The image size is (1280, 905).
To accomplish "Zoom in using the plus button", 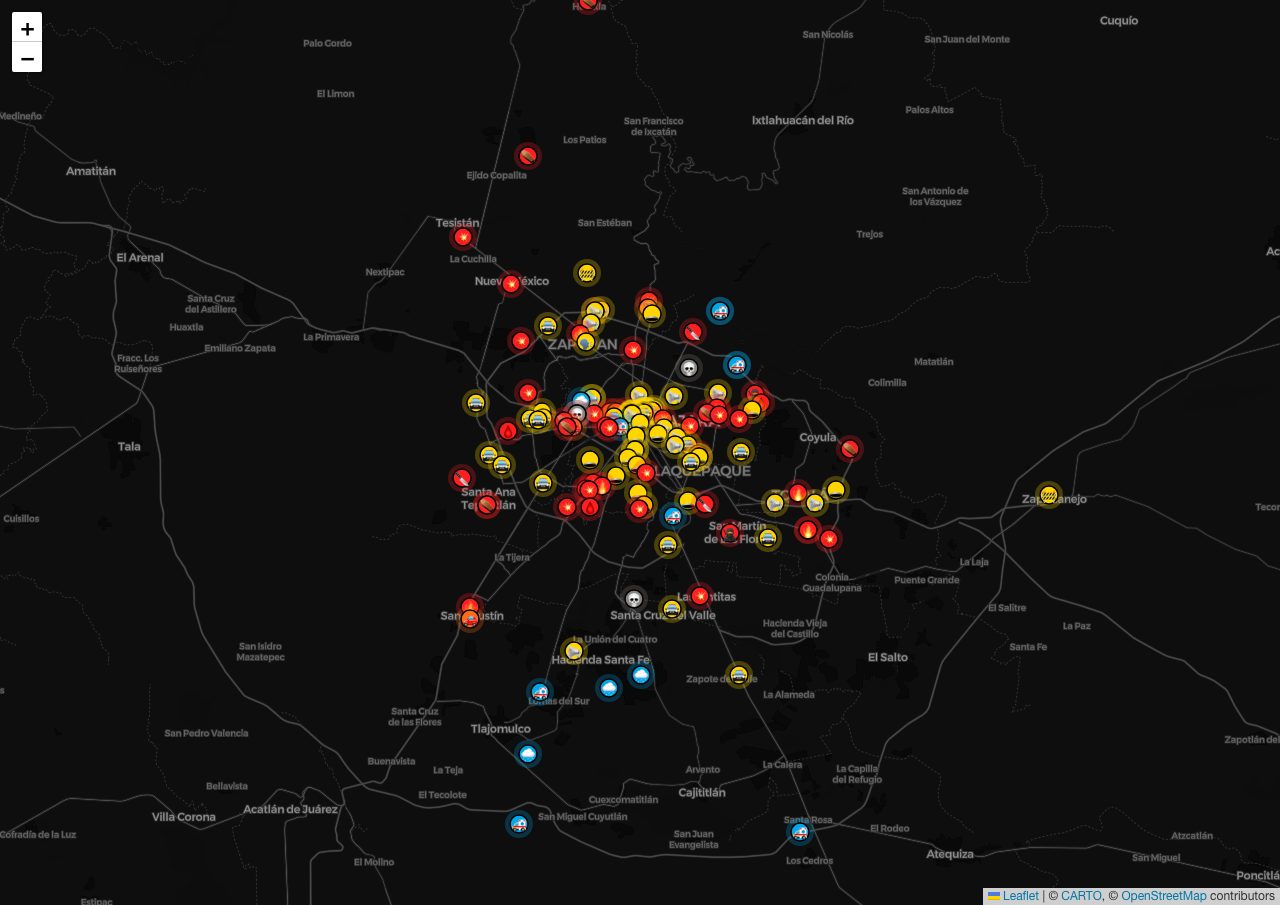I will [x=27, y=28].
